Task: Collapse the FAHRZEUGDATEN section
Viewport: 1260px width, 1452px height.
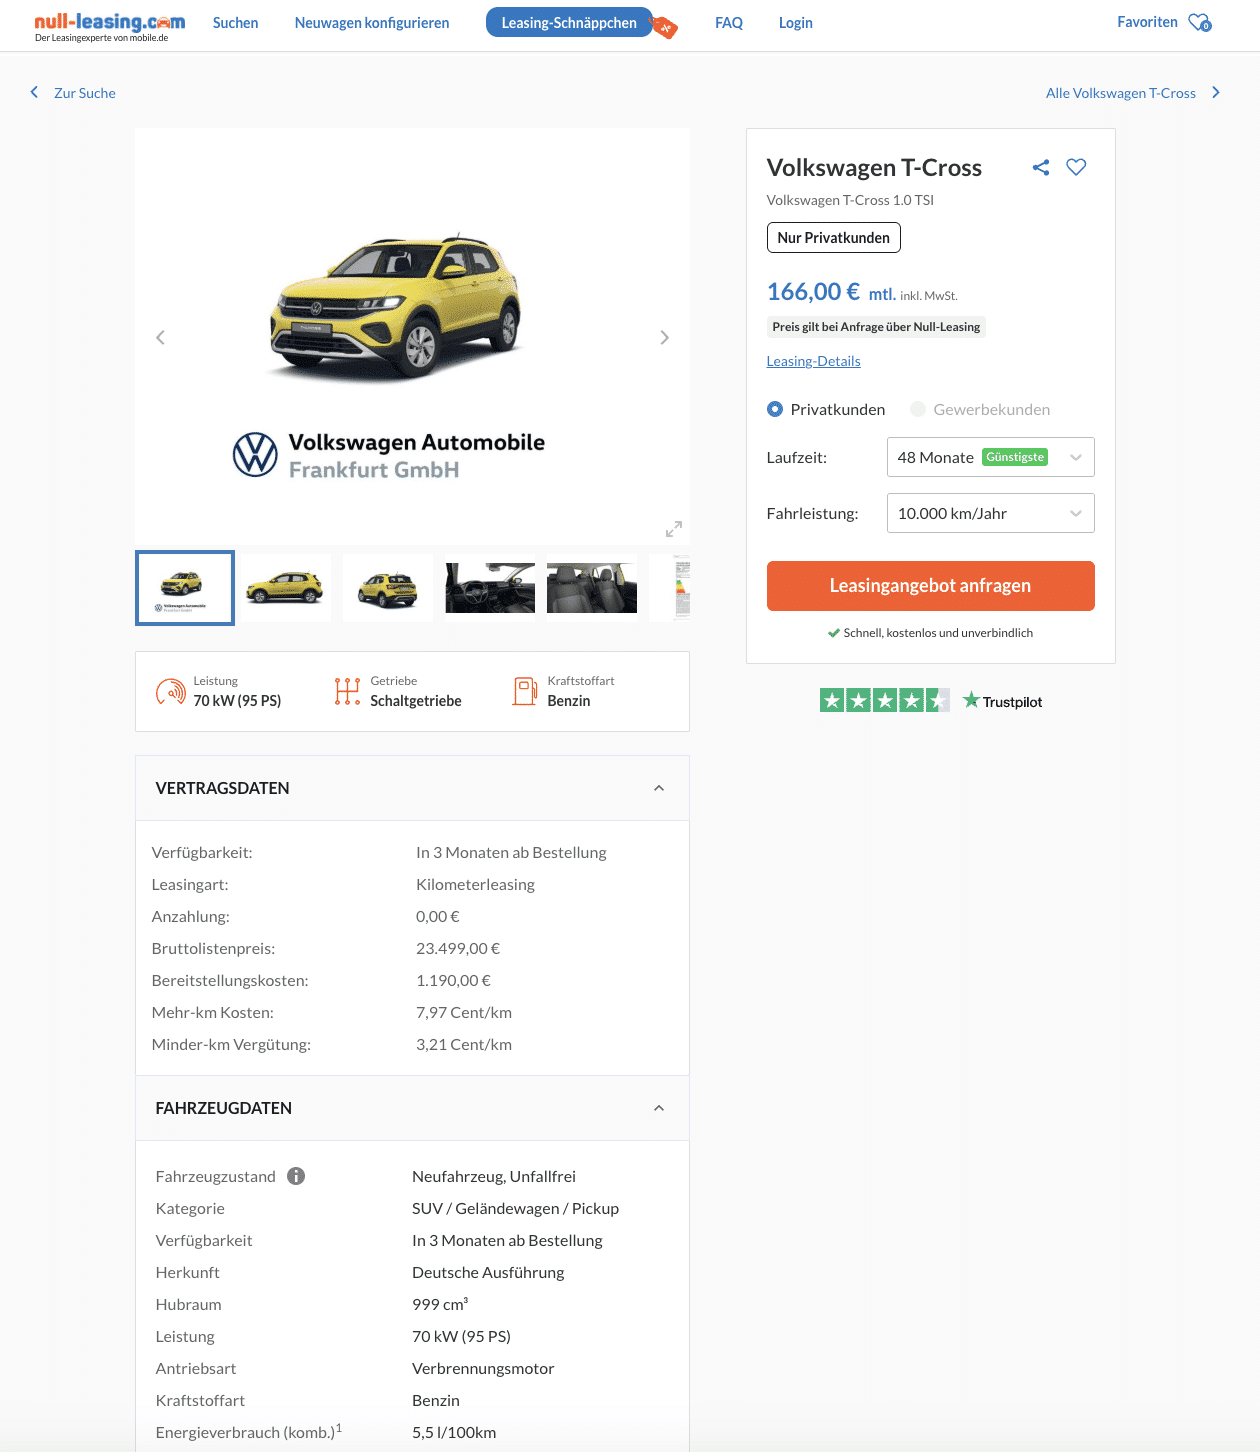Action: 659,1108
